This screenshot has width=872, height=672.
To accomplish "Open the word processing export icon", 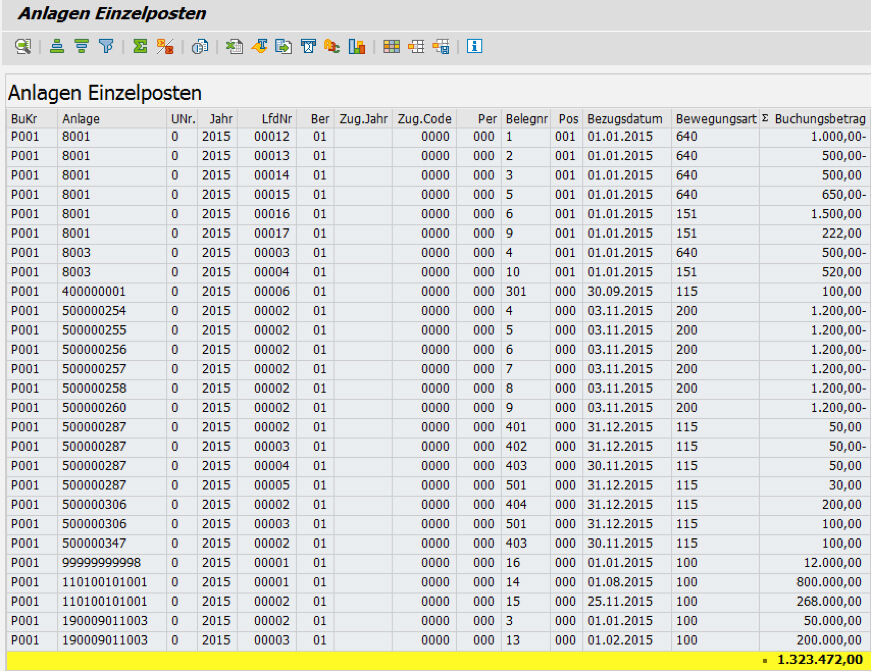I will 259,46.
